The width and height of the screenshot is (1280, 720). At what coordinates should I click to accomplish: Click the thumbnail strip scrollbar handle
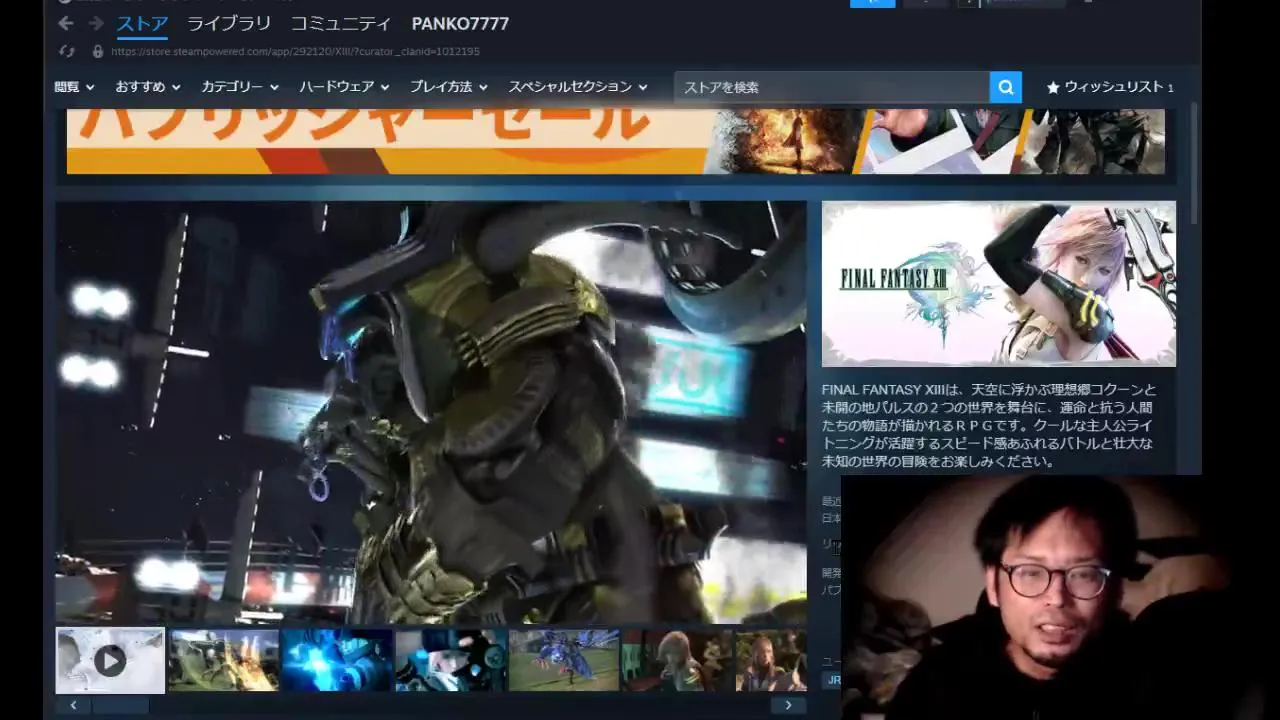click(x=120, y=705)
